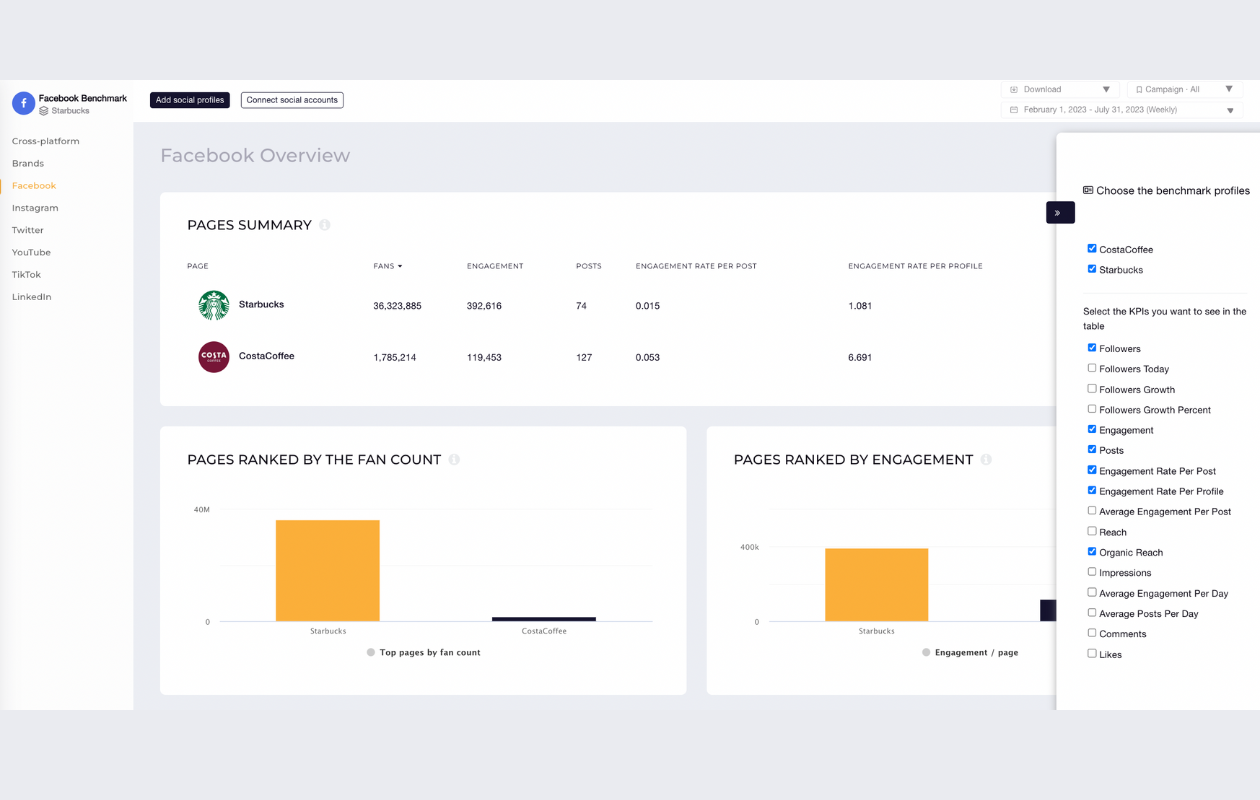Select Facebook in the sidebar

click(34, 186)
